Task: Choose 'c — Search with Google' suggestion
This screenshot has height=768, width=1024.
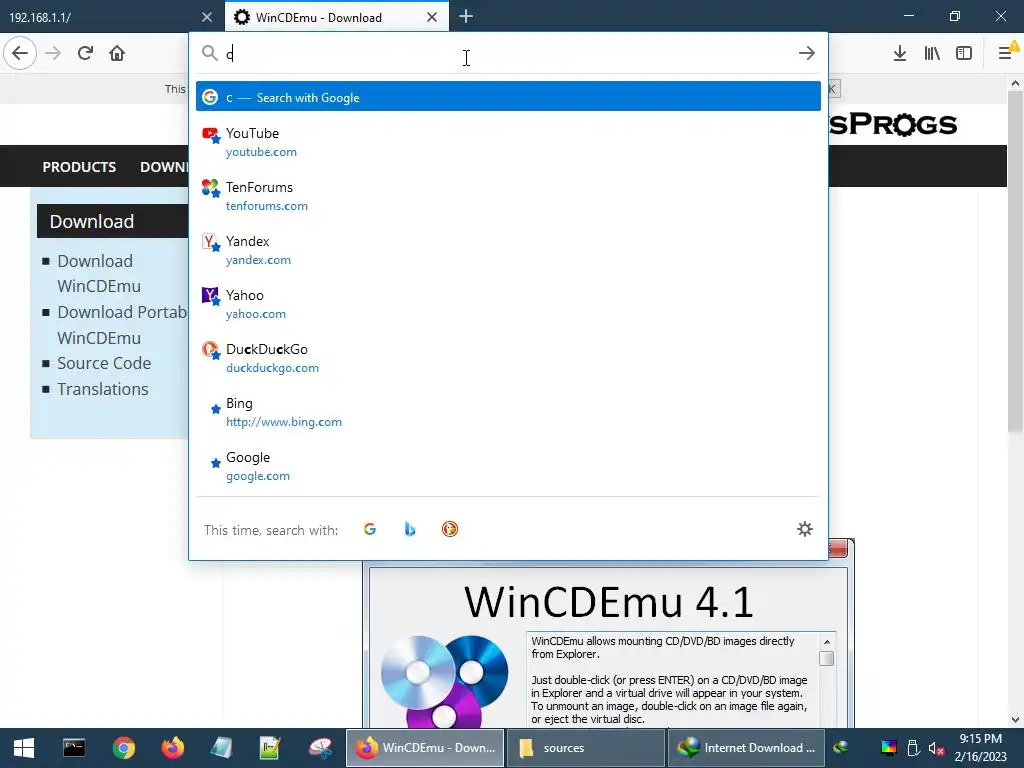Action: pyautogui.click(x=508, y=97)
